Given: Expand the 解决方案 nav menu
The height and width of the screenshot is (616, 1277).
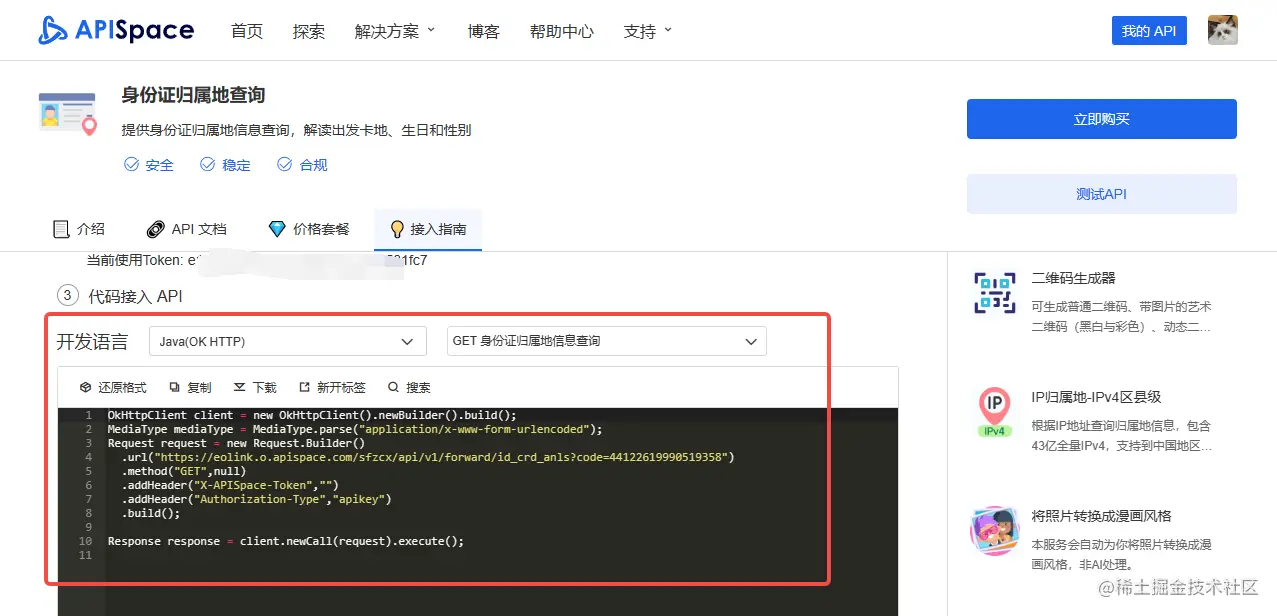Looking at the screenshot, I should click(395, 31).
